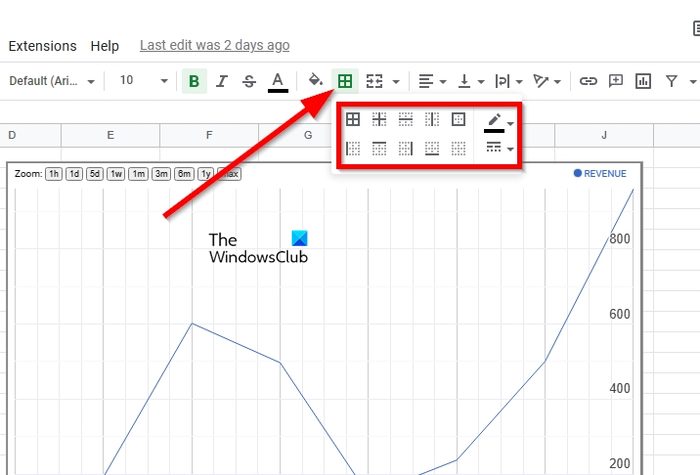This screenshot has width=700, height=475.
Task: Toggle strikethrough formatting
Action: coord(249,81)
